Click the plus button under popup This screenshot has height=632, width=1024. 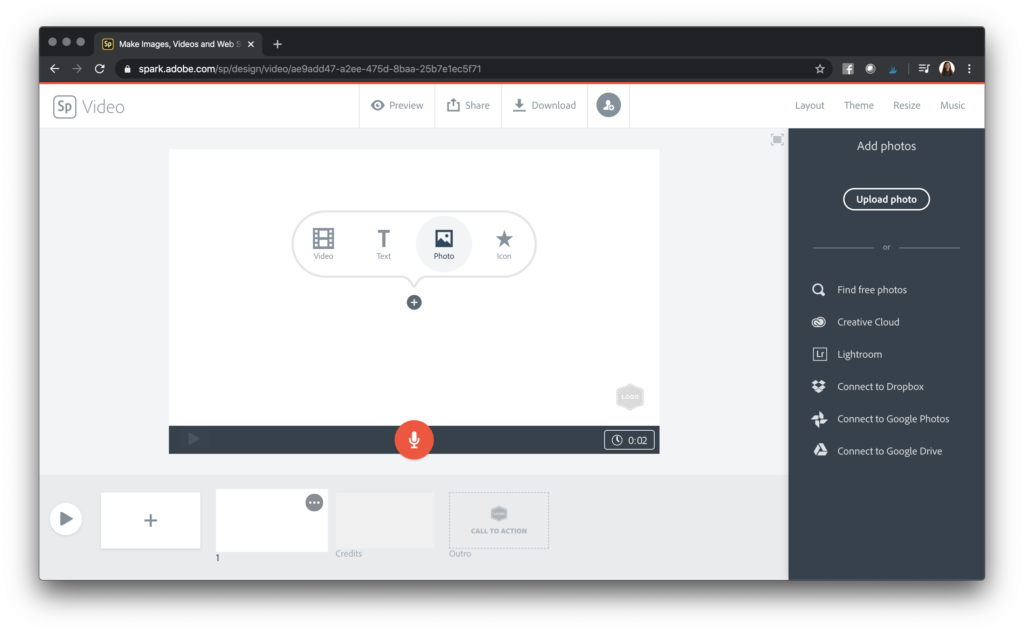point(414,302)
